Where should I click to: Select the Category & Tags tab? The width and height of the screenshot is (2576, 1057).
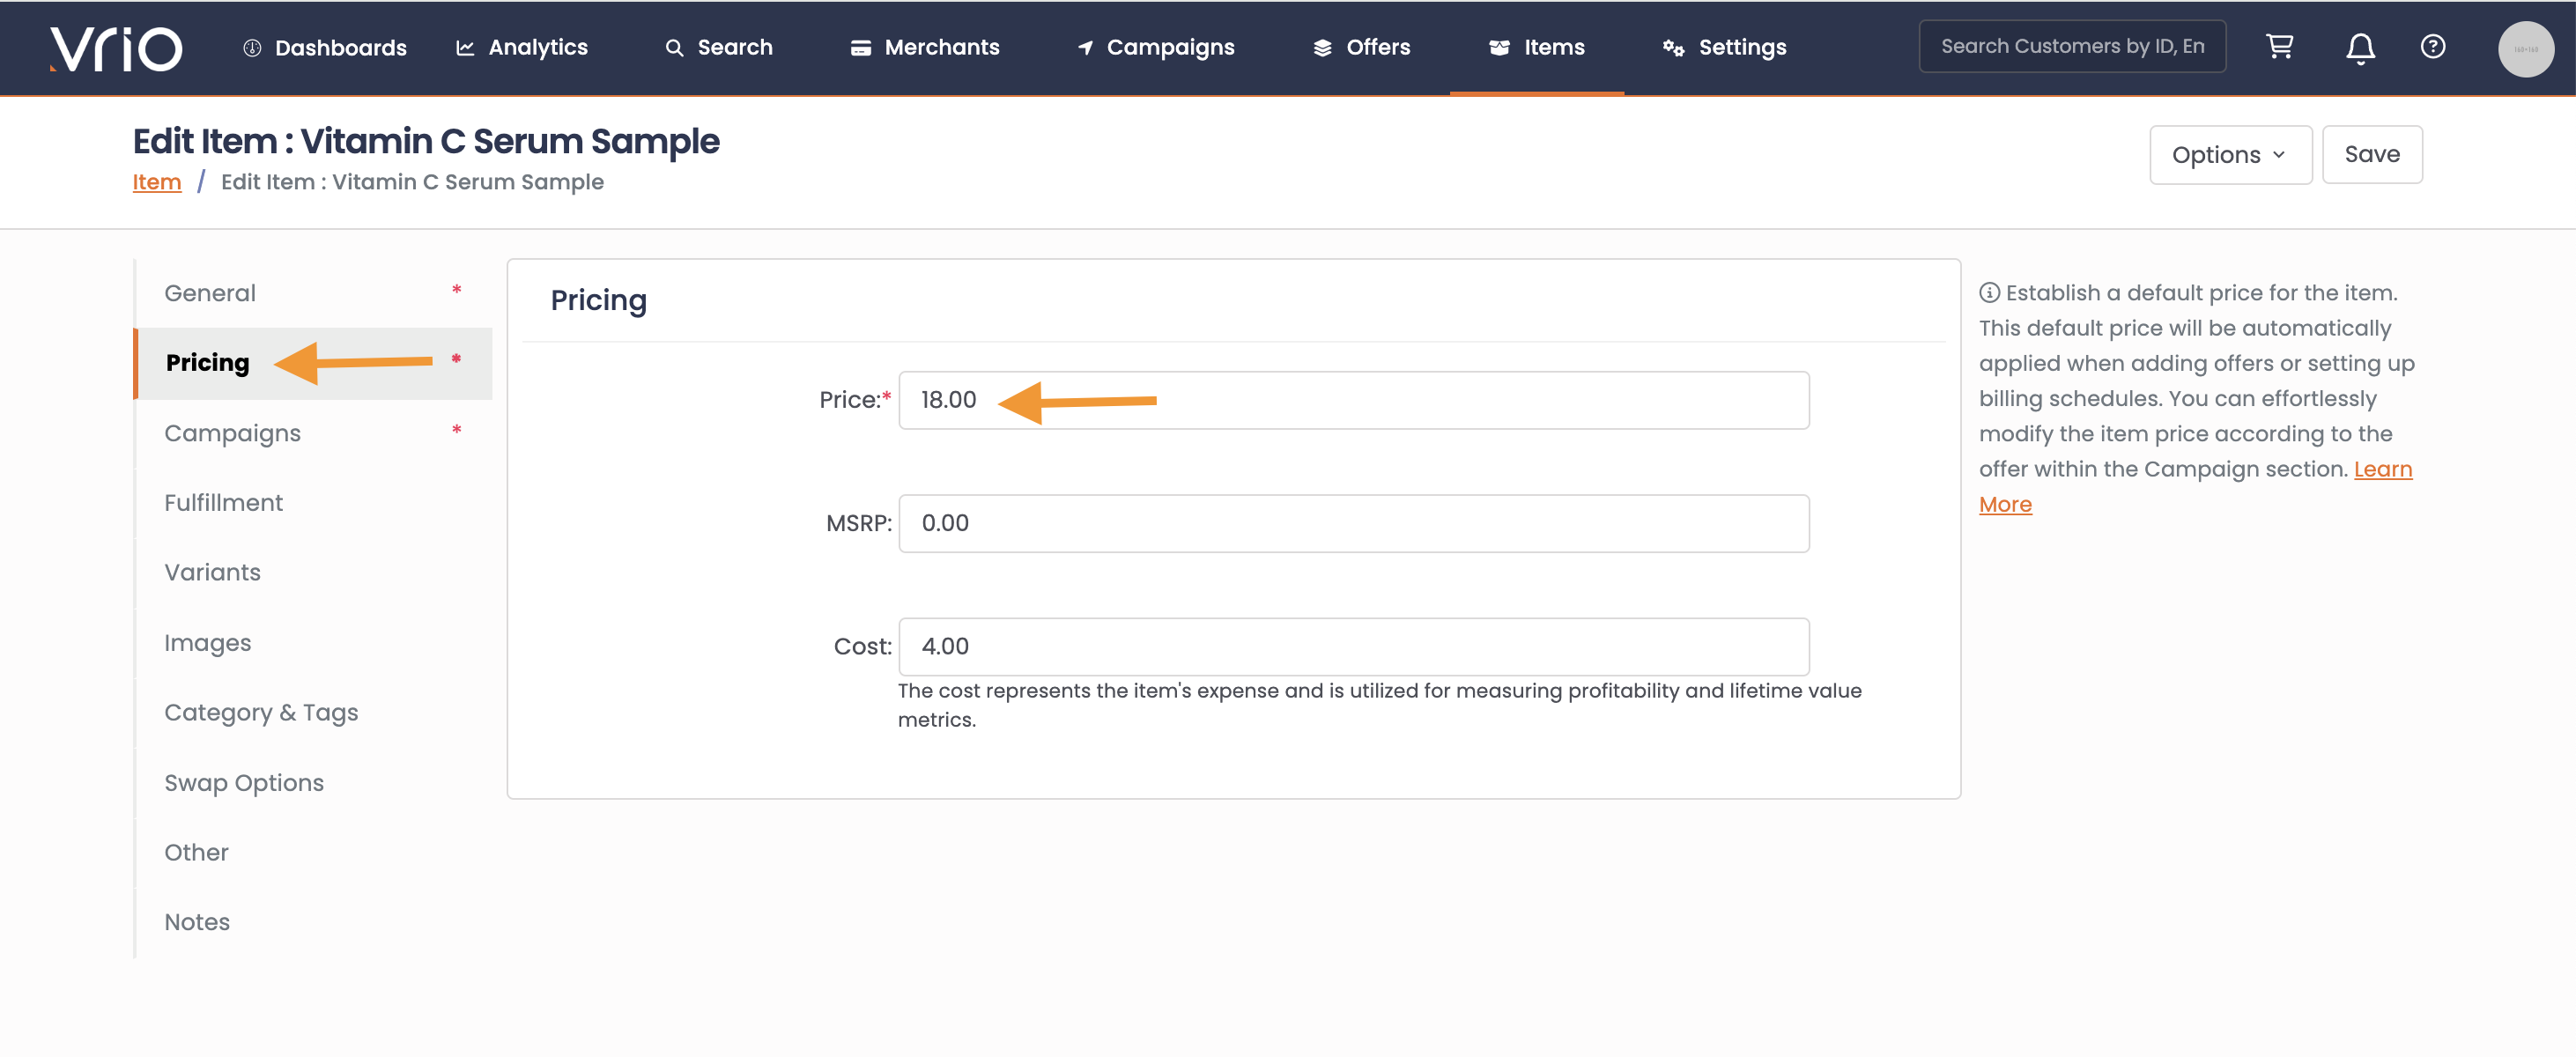click(x=313, y=713)
